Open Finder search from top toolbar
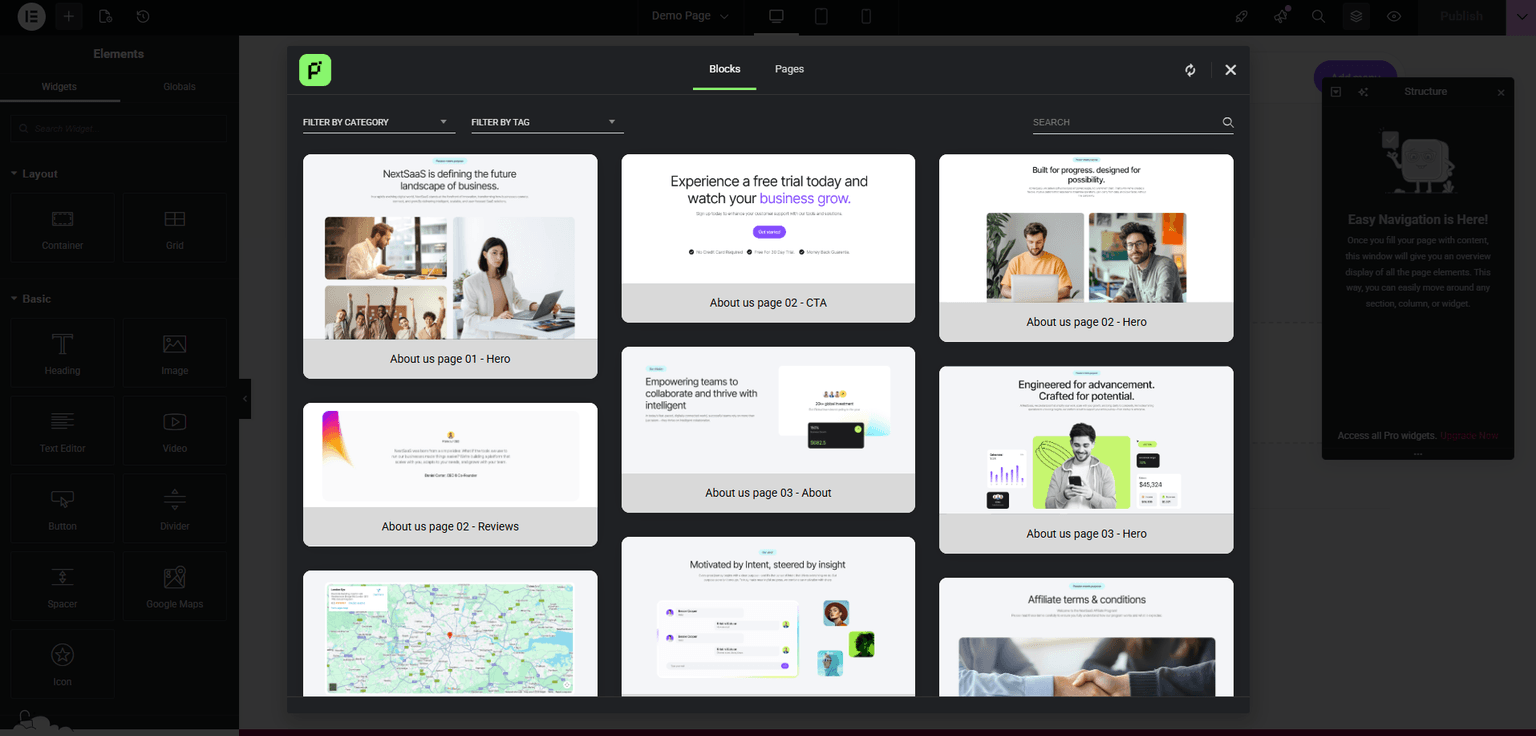 tap(1318, 16)
